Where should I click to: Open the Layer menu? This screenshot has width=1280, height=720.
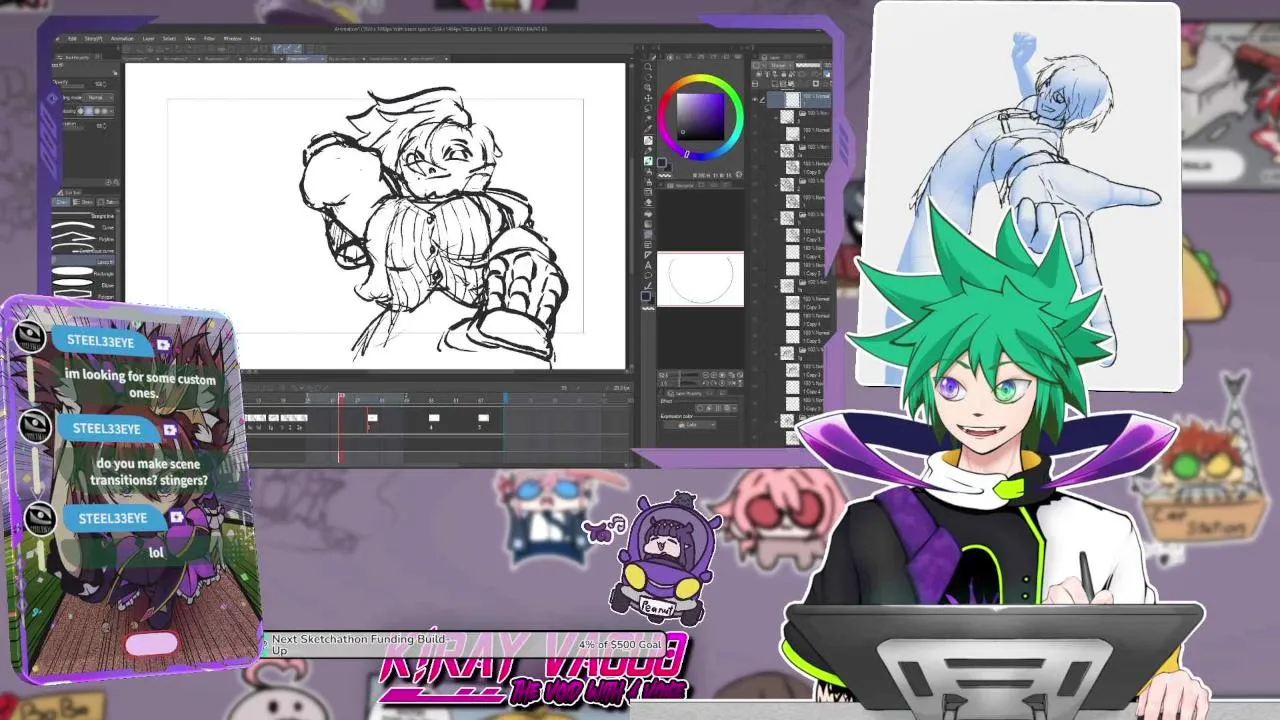click(x=148, y=38)
